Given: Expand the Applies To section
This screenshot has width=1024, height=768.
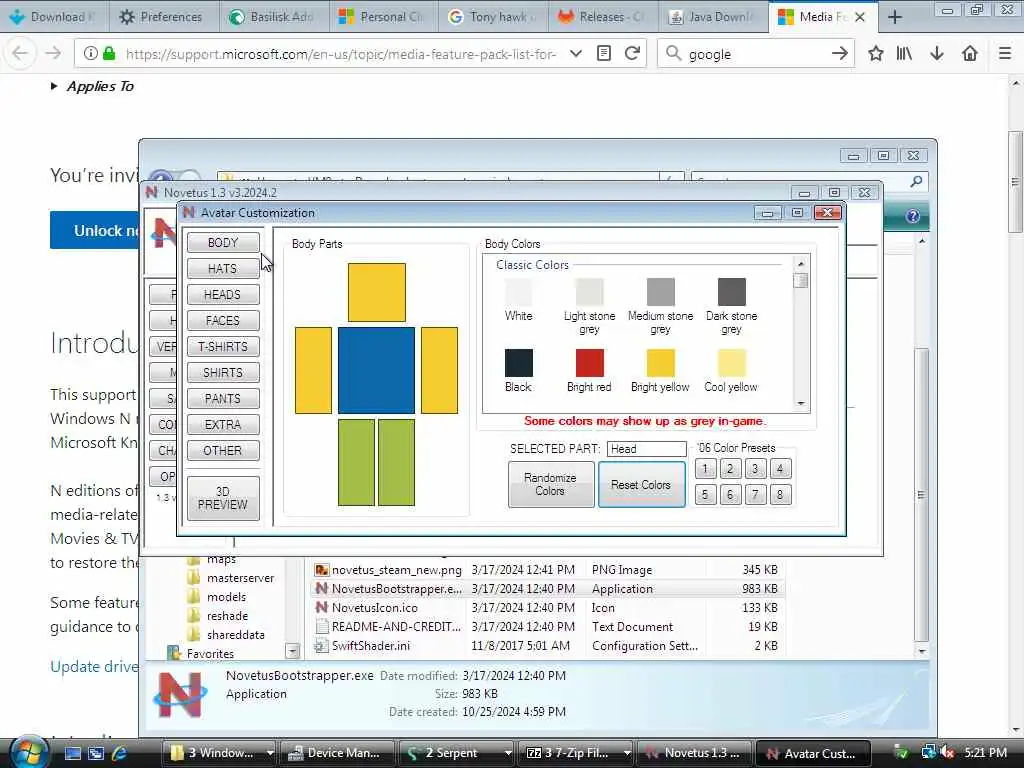Looking at the screenshot, I should pyautogui.click(x=93, y=86).
